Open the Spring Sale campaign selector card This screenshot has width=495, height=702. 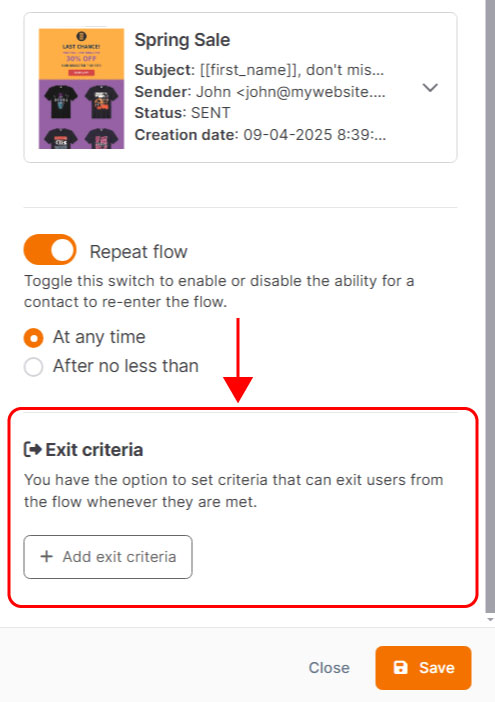[240, 88]
